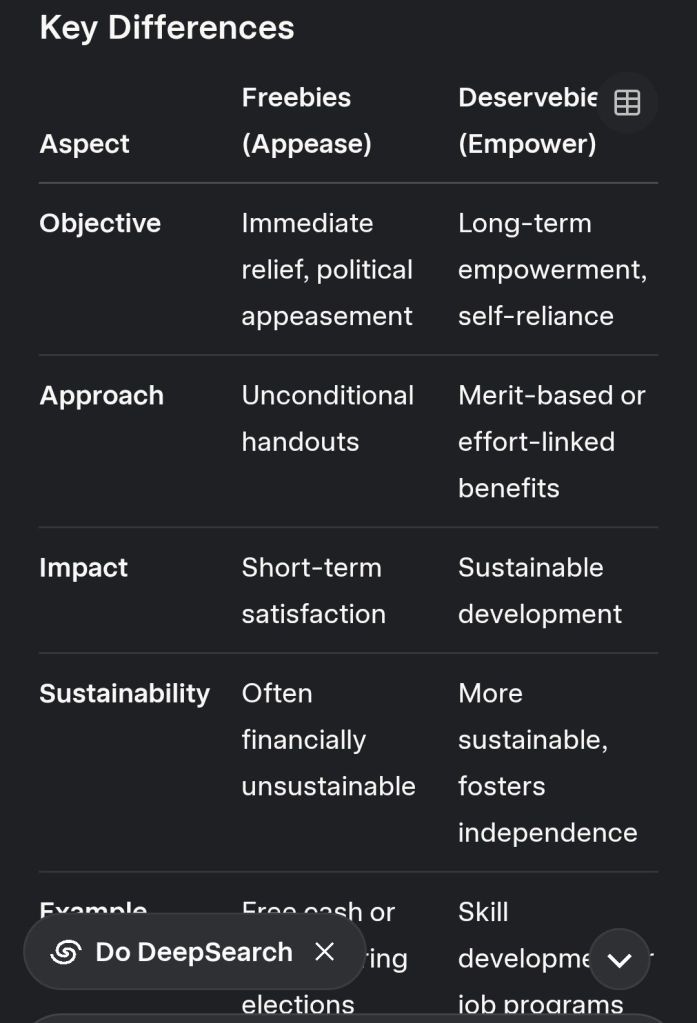
Task: Click the Impact row label
Action: pos(84,567)
